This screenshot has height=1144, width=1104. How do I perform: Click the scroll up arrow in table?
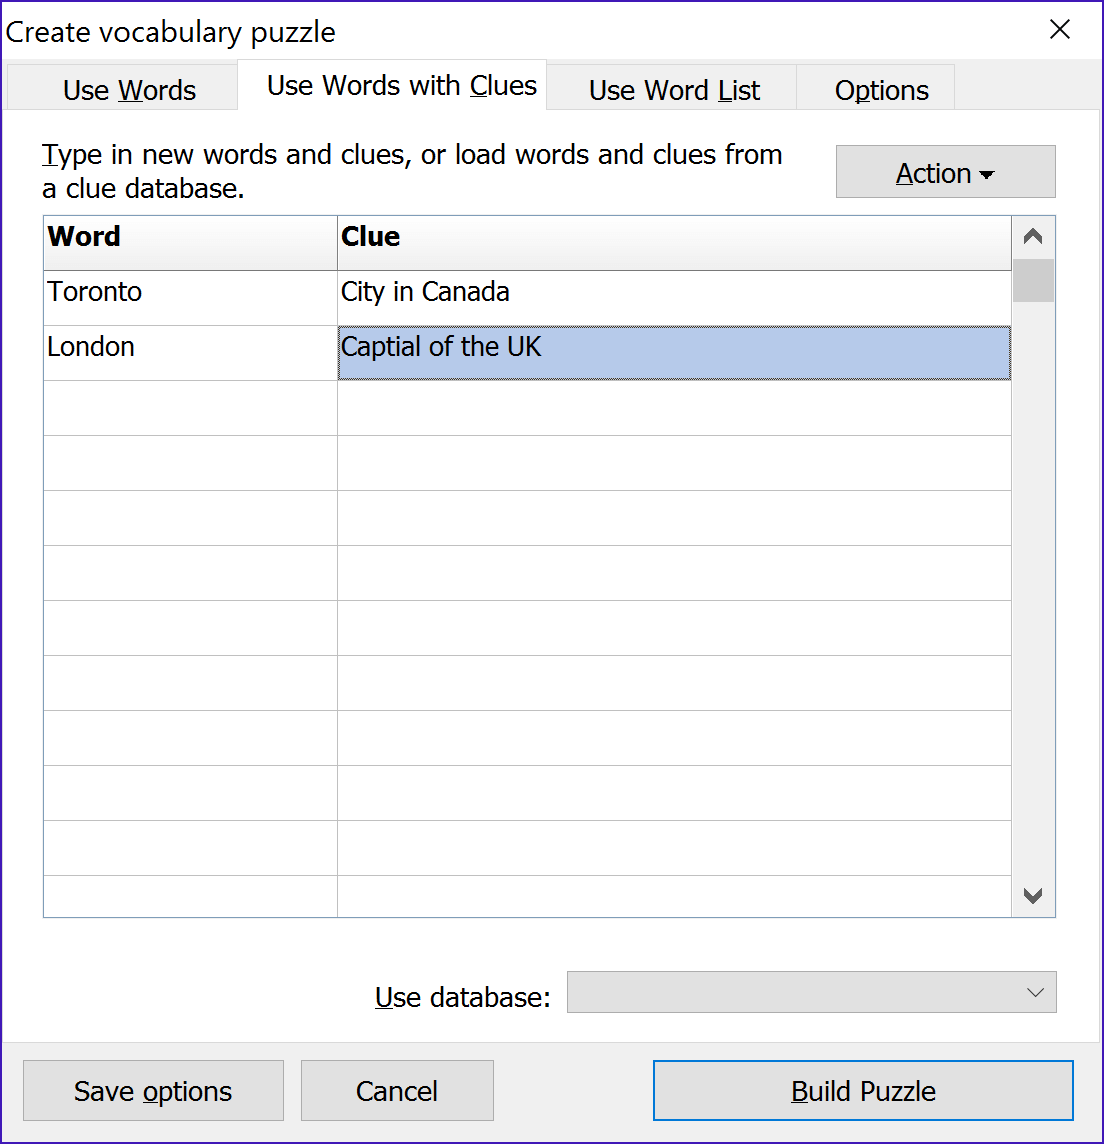(1033, 237)
